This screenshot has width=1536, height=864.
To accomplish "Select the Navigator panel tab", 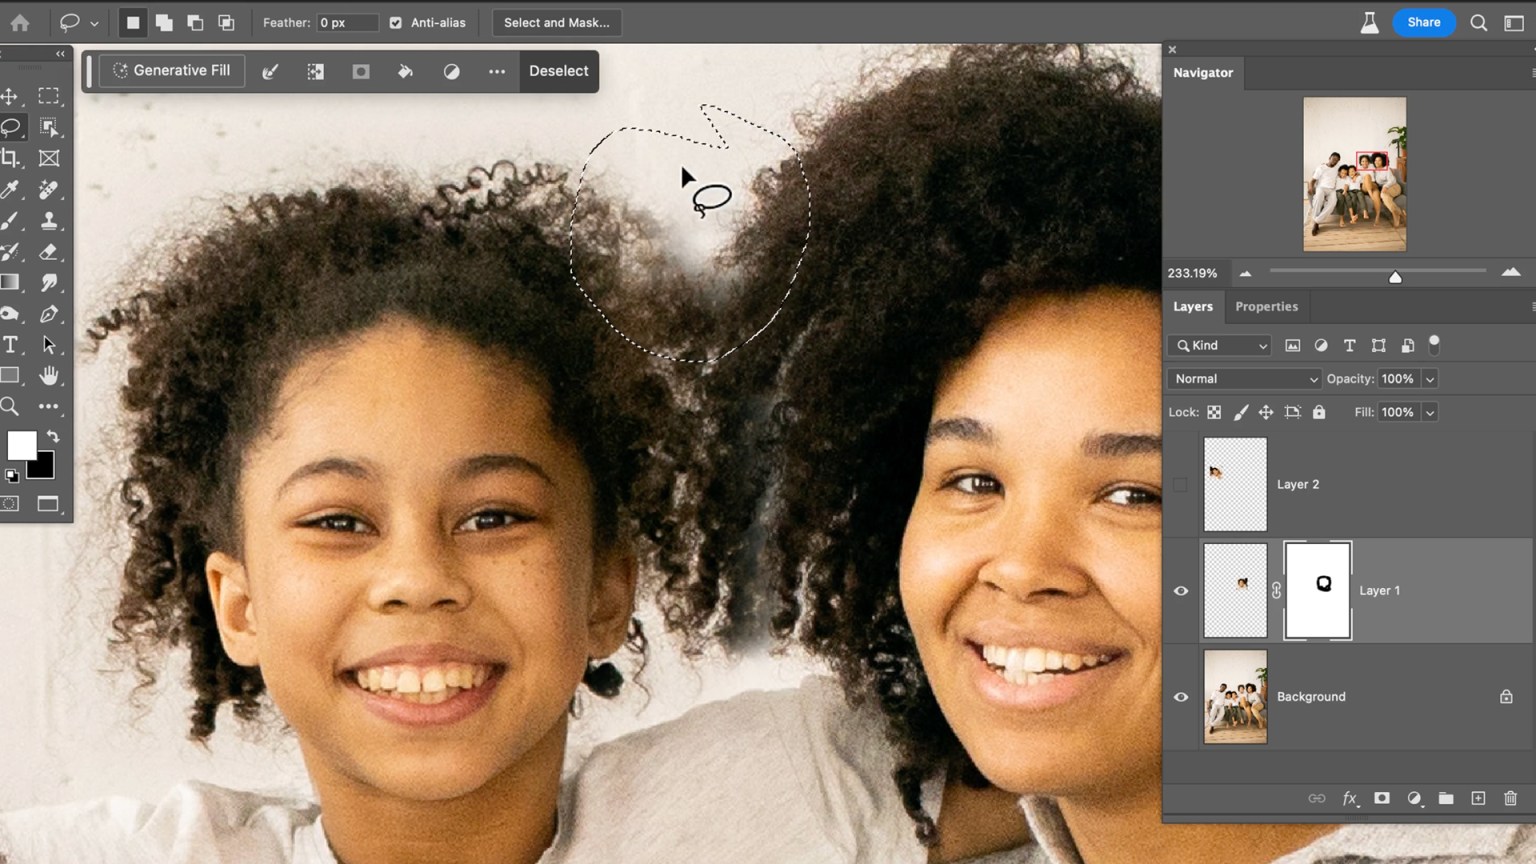I will click(1202, 72).
